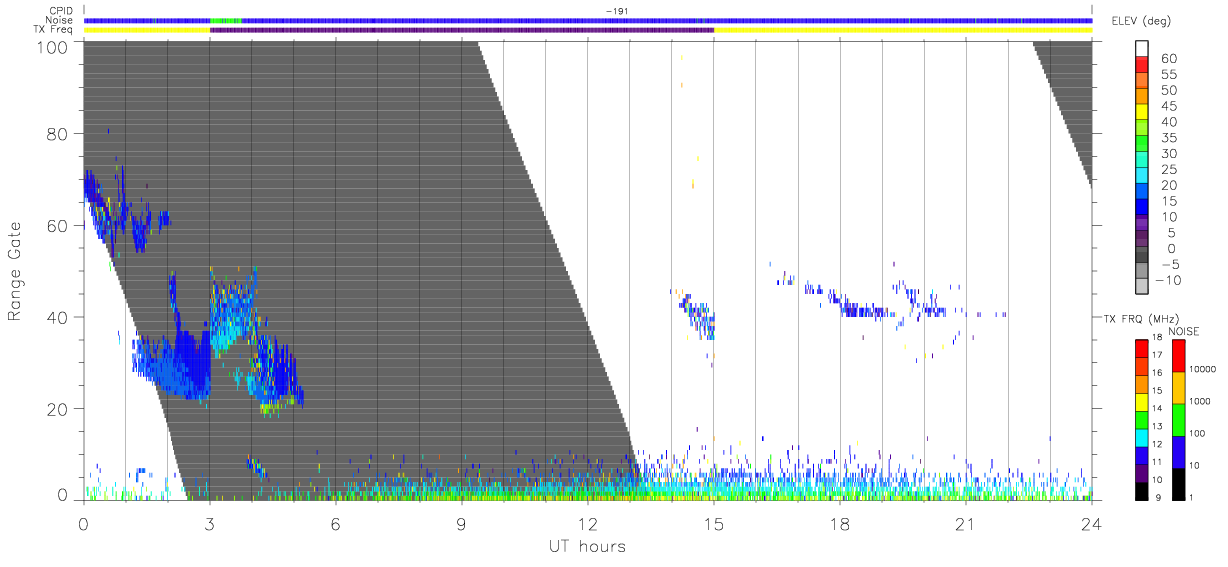Select the 12 tick on UT hours axis
The width and height of the screenshot is (1228, 567).
(x=587, y=525)
